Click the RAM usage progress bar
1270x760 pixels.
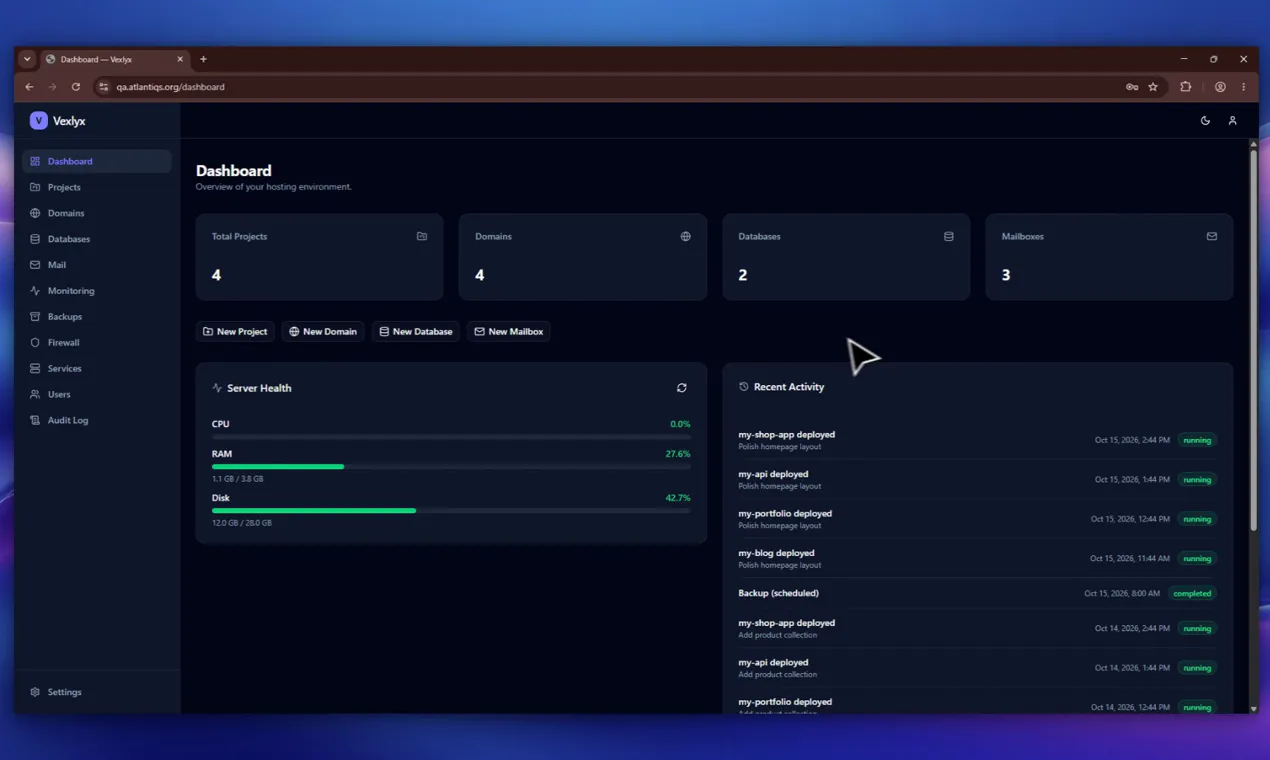coord(451,467)
